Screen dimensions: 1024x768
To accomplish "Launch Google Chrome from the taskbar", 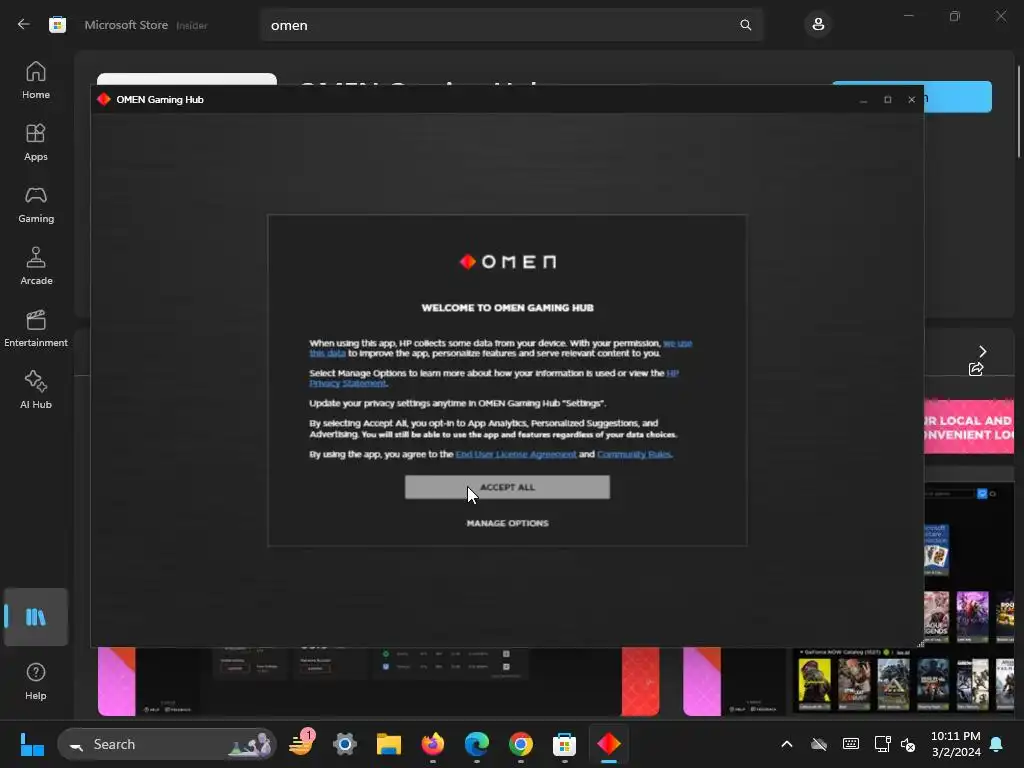I will [x=520, y=744].
